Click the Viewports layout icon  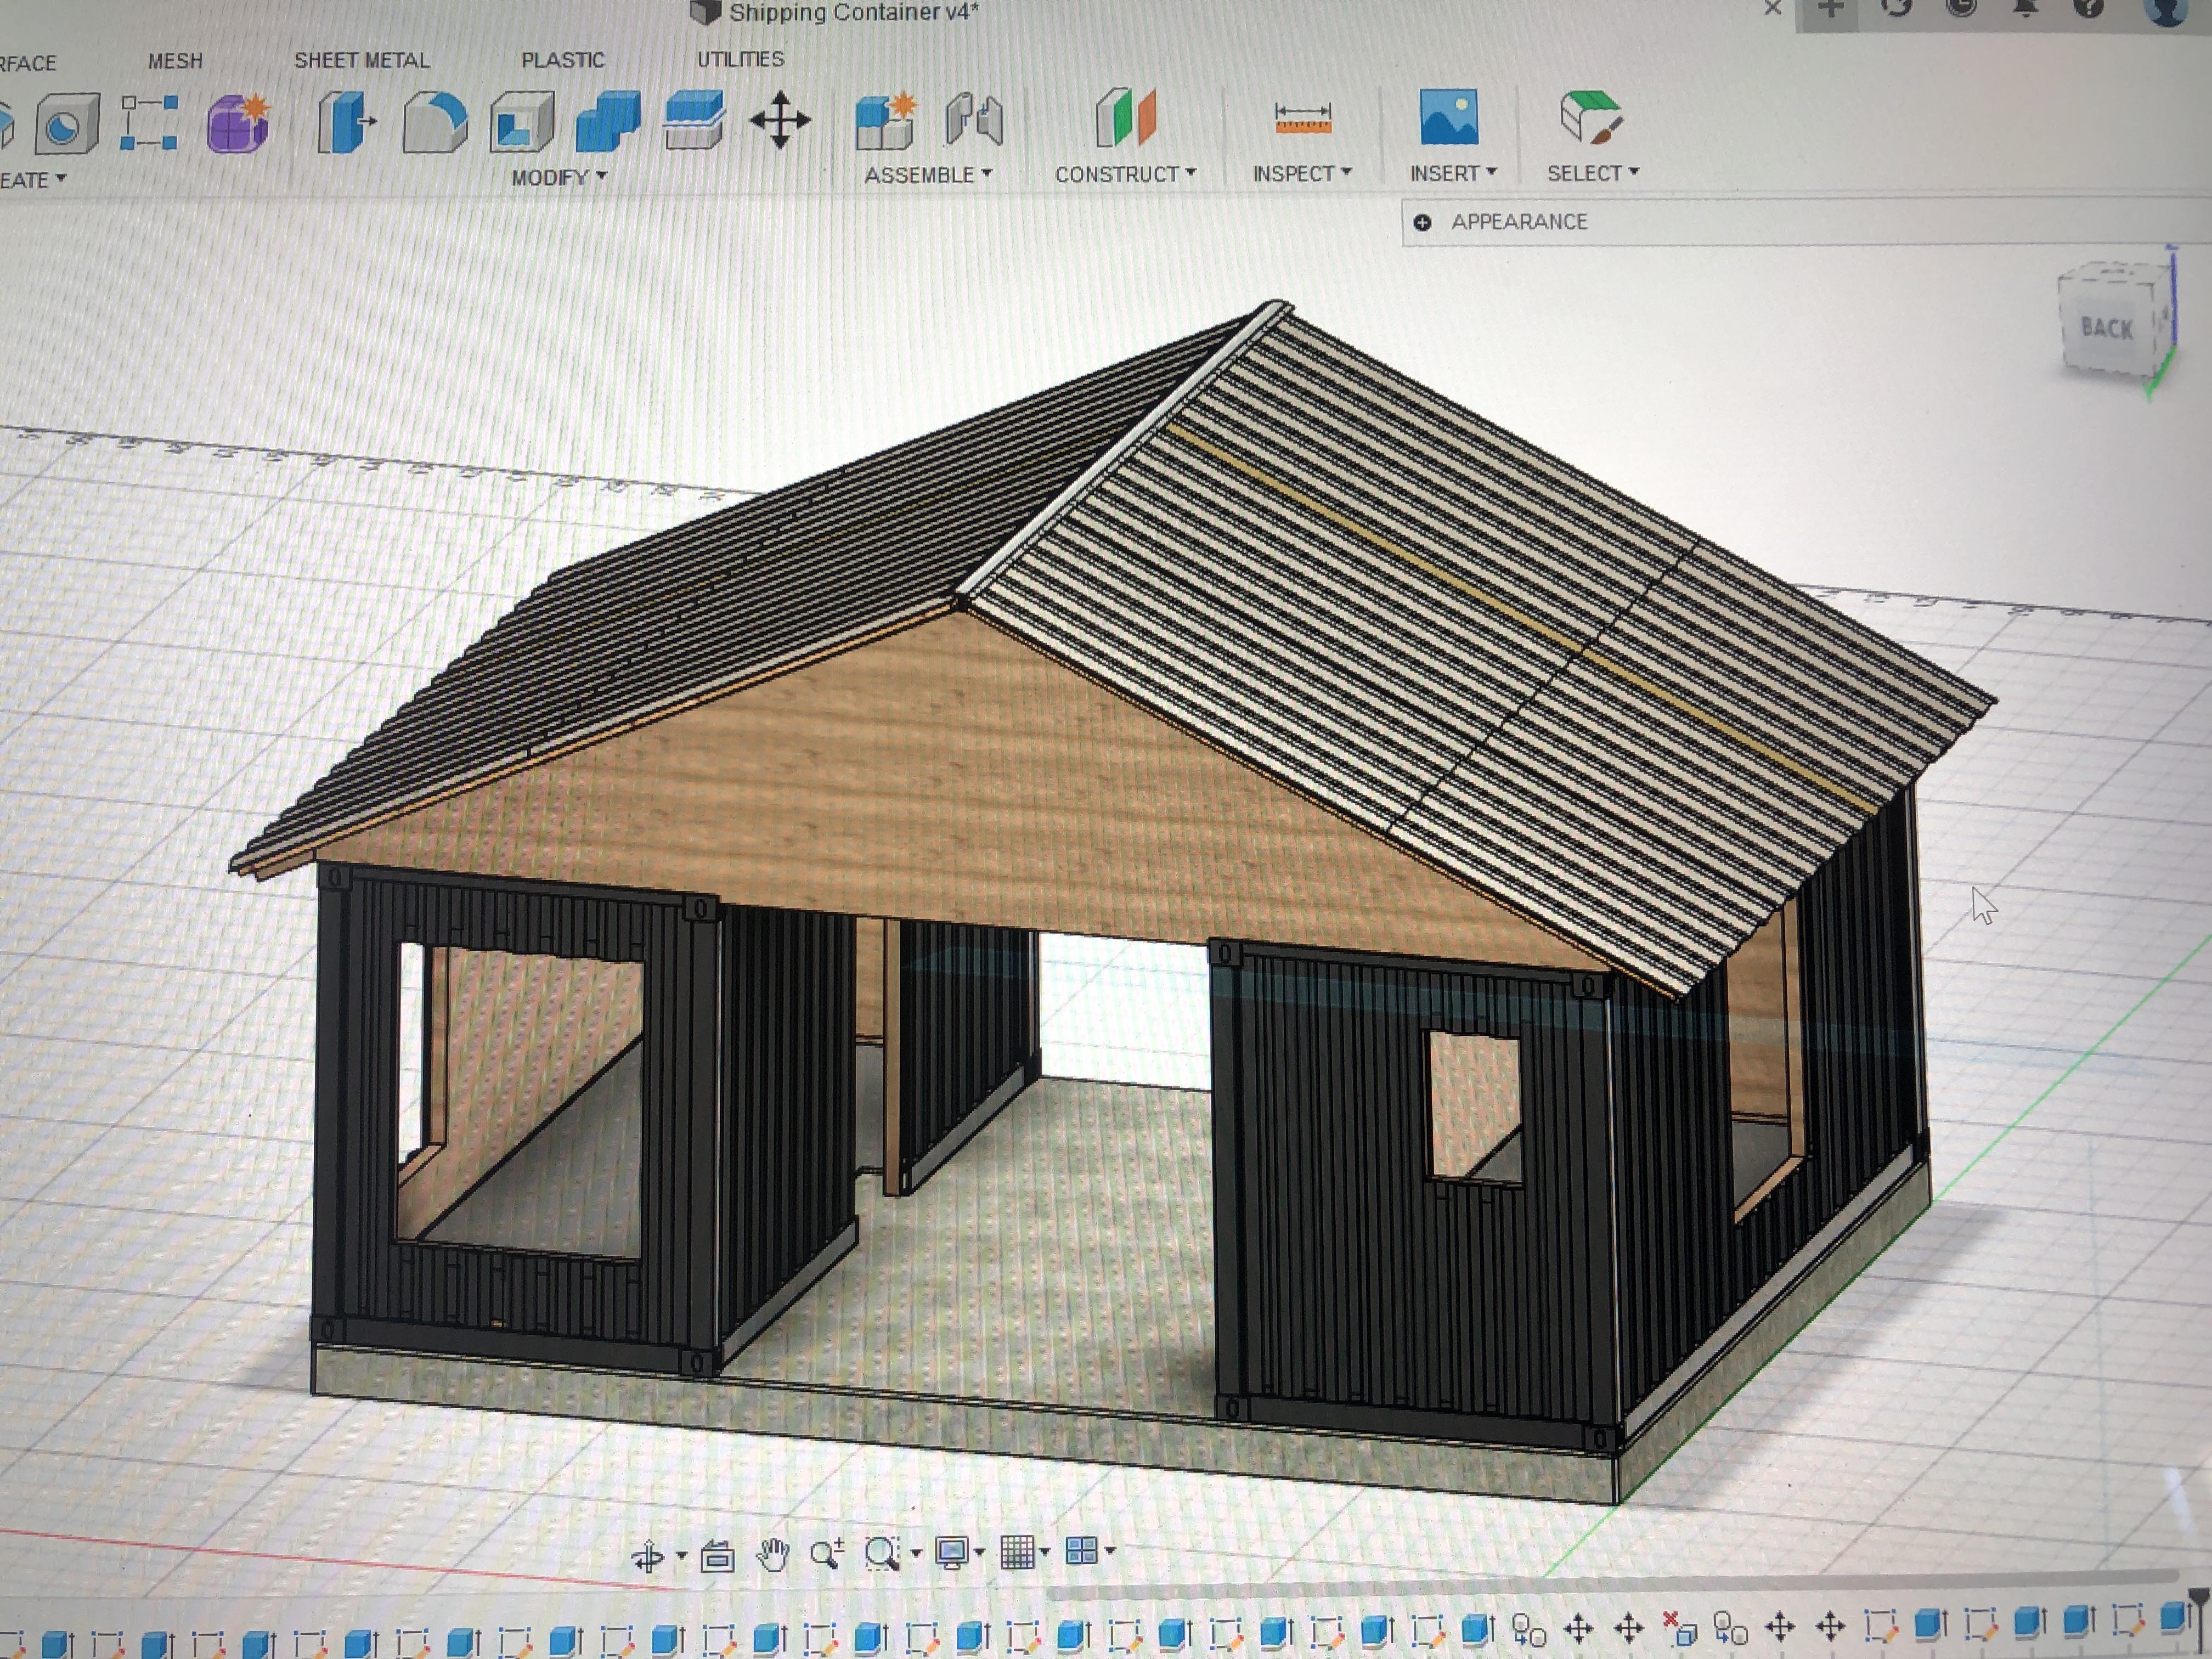[1081, 1550]
